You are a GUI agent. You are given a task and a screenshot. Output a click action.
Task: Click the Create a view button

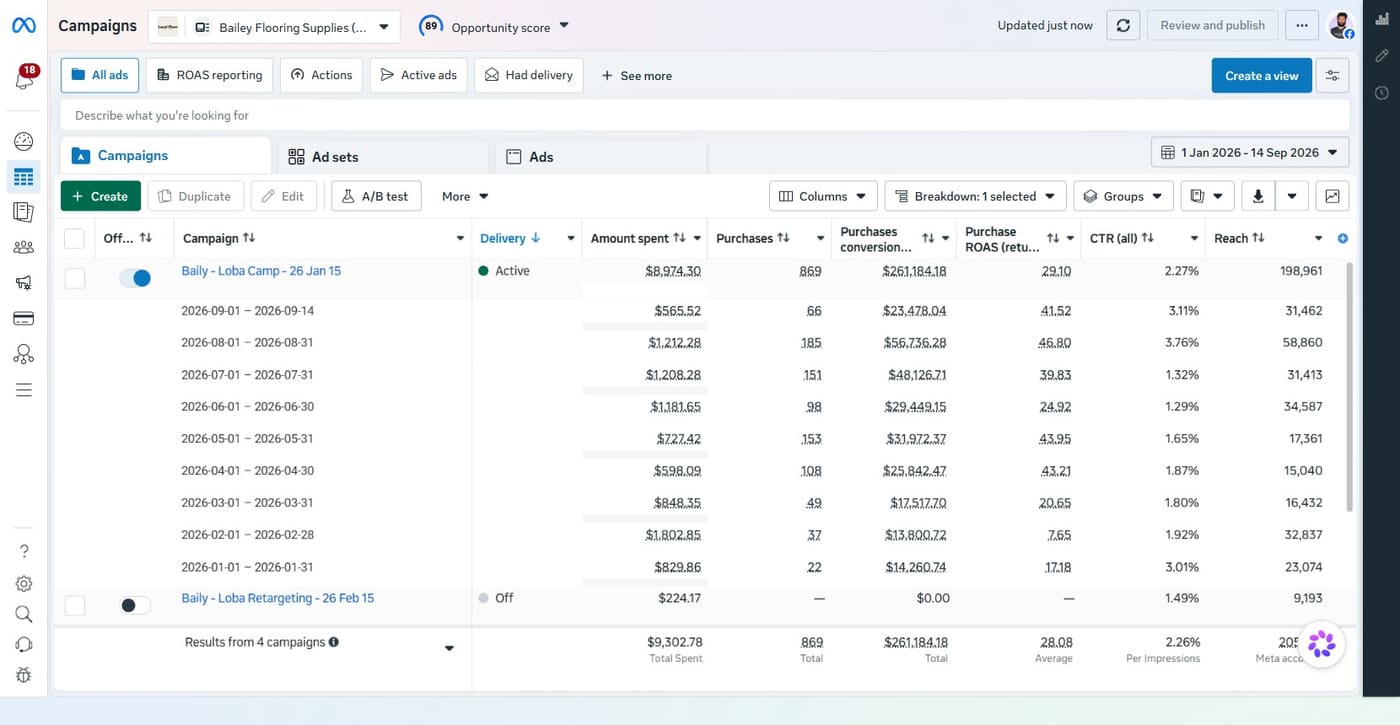(x=1261, y=76)
